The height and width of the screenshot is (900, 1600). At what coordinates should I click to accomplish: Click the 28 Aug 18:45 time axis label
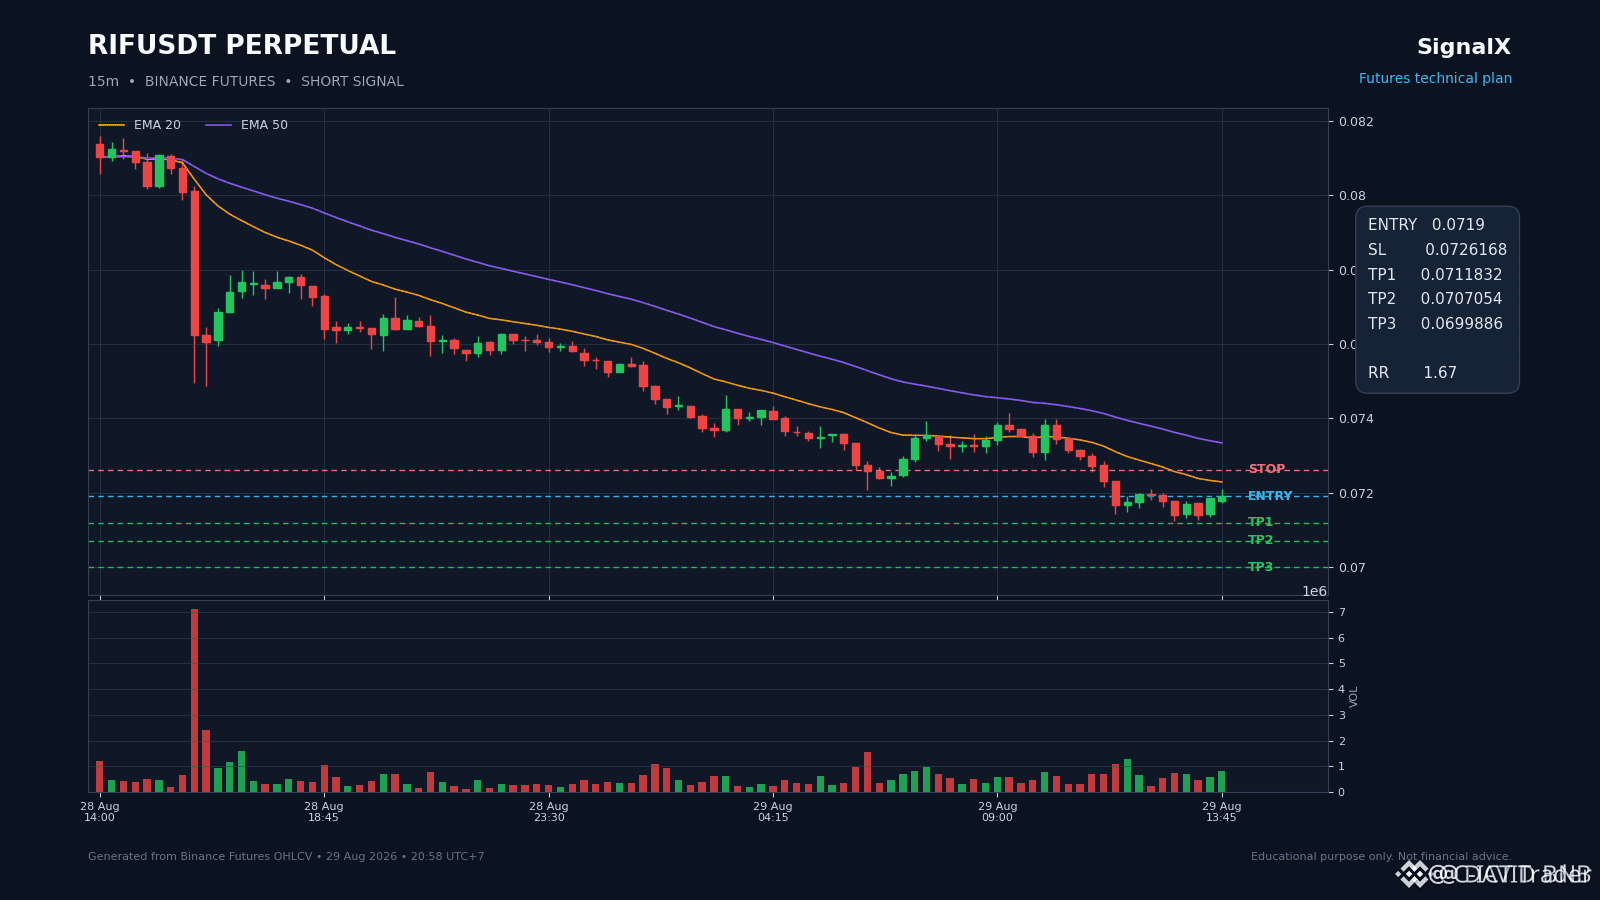[x=324, y=812]
